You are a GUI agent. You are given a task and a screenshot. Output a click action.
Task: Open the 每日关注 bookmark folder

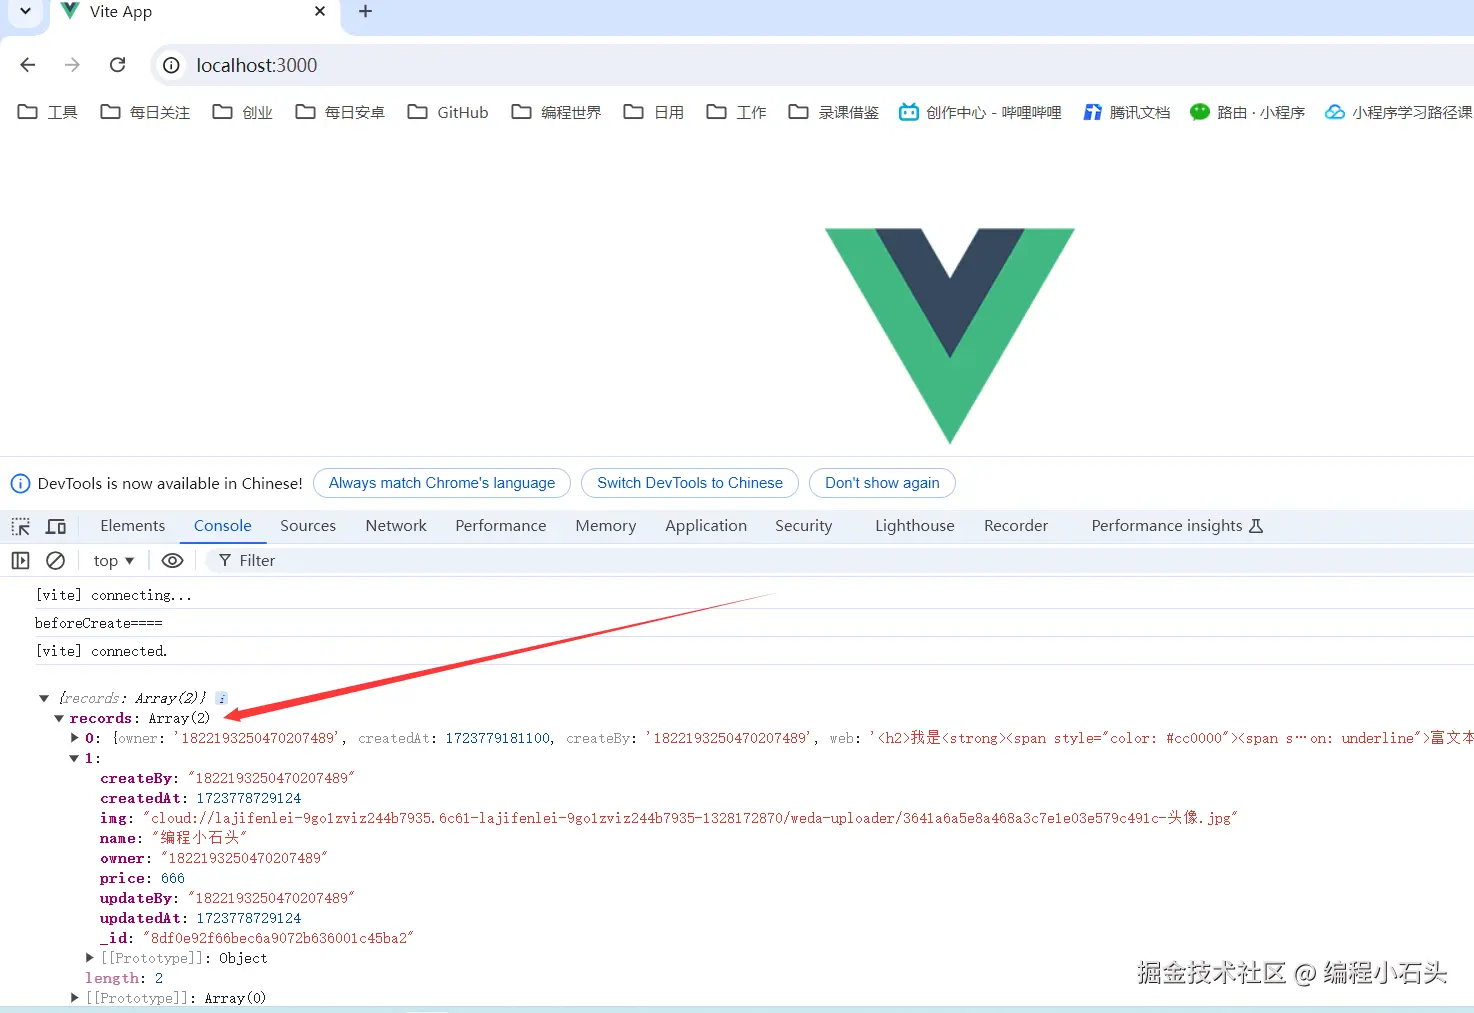coord(145,112)
